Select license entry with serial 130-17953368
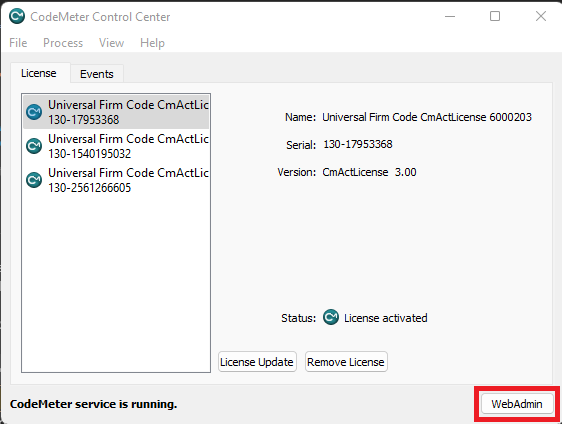Image resolution: width=562 pixels, height=424 pixels. coord(116,112)
